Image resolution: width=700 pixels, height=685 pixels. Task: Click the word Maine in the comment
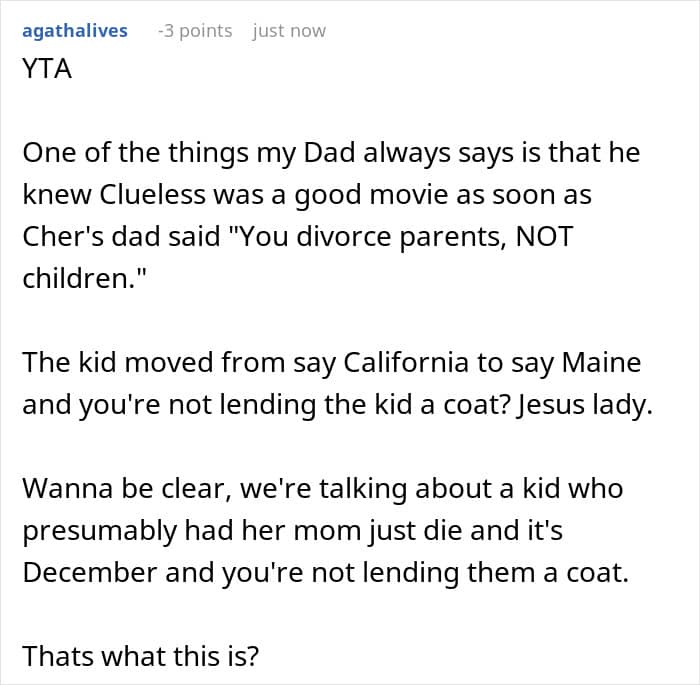coord(601,363)
